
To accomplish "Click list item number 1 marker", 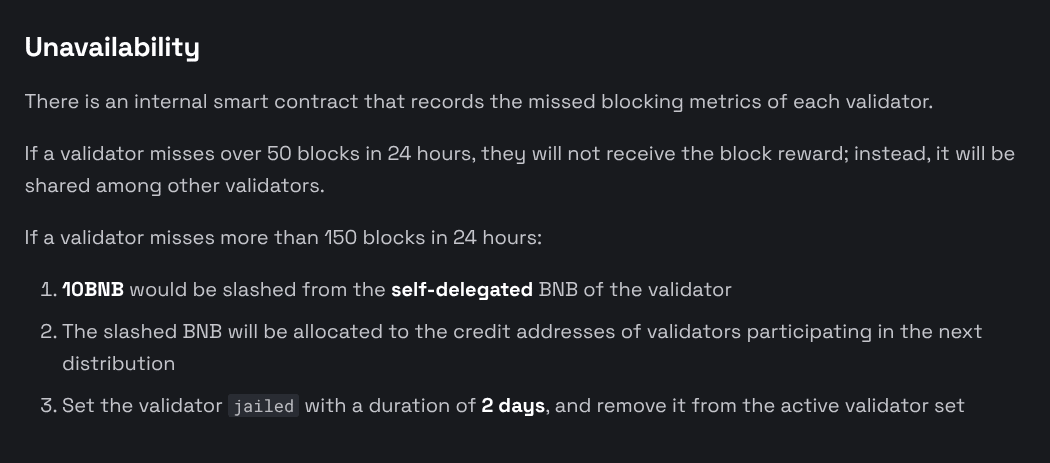I will click(49, 289).
